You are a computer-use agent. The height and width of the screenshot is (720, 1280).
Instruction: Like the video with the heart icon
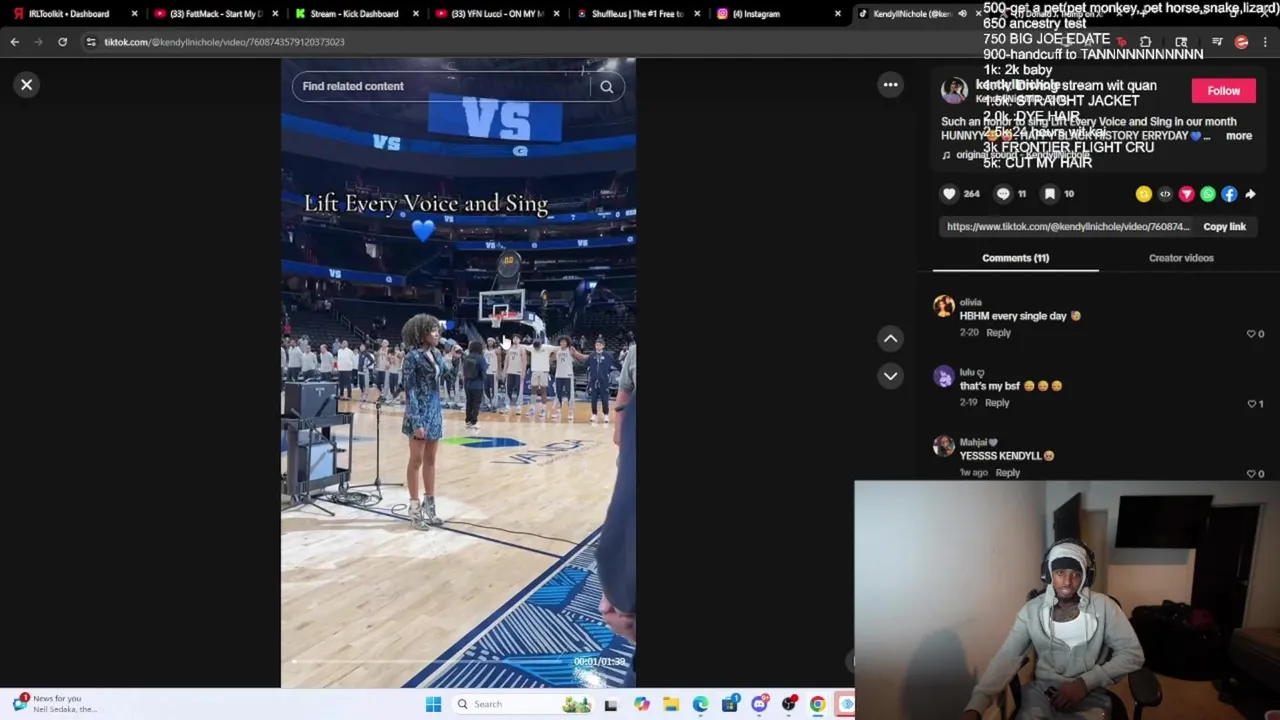(949, 194)
